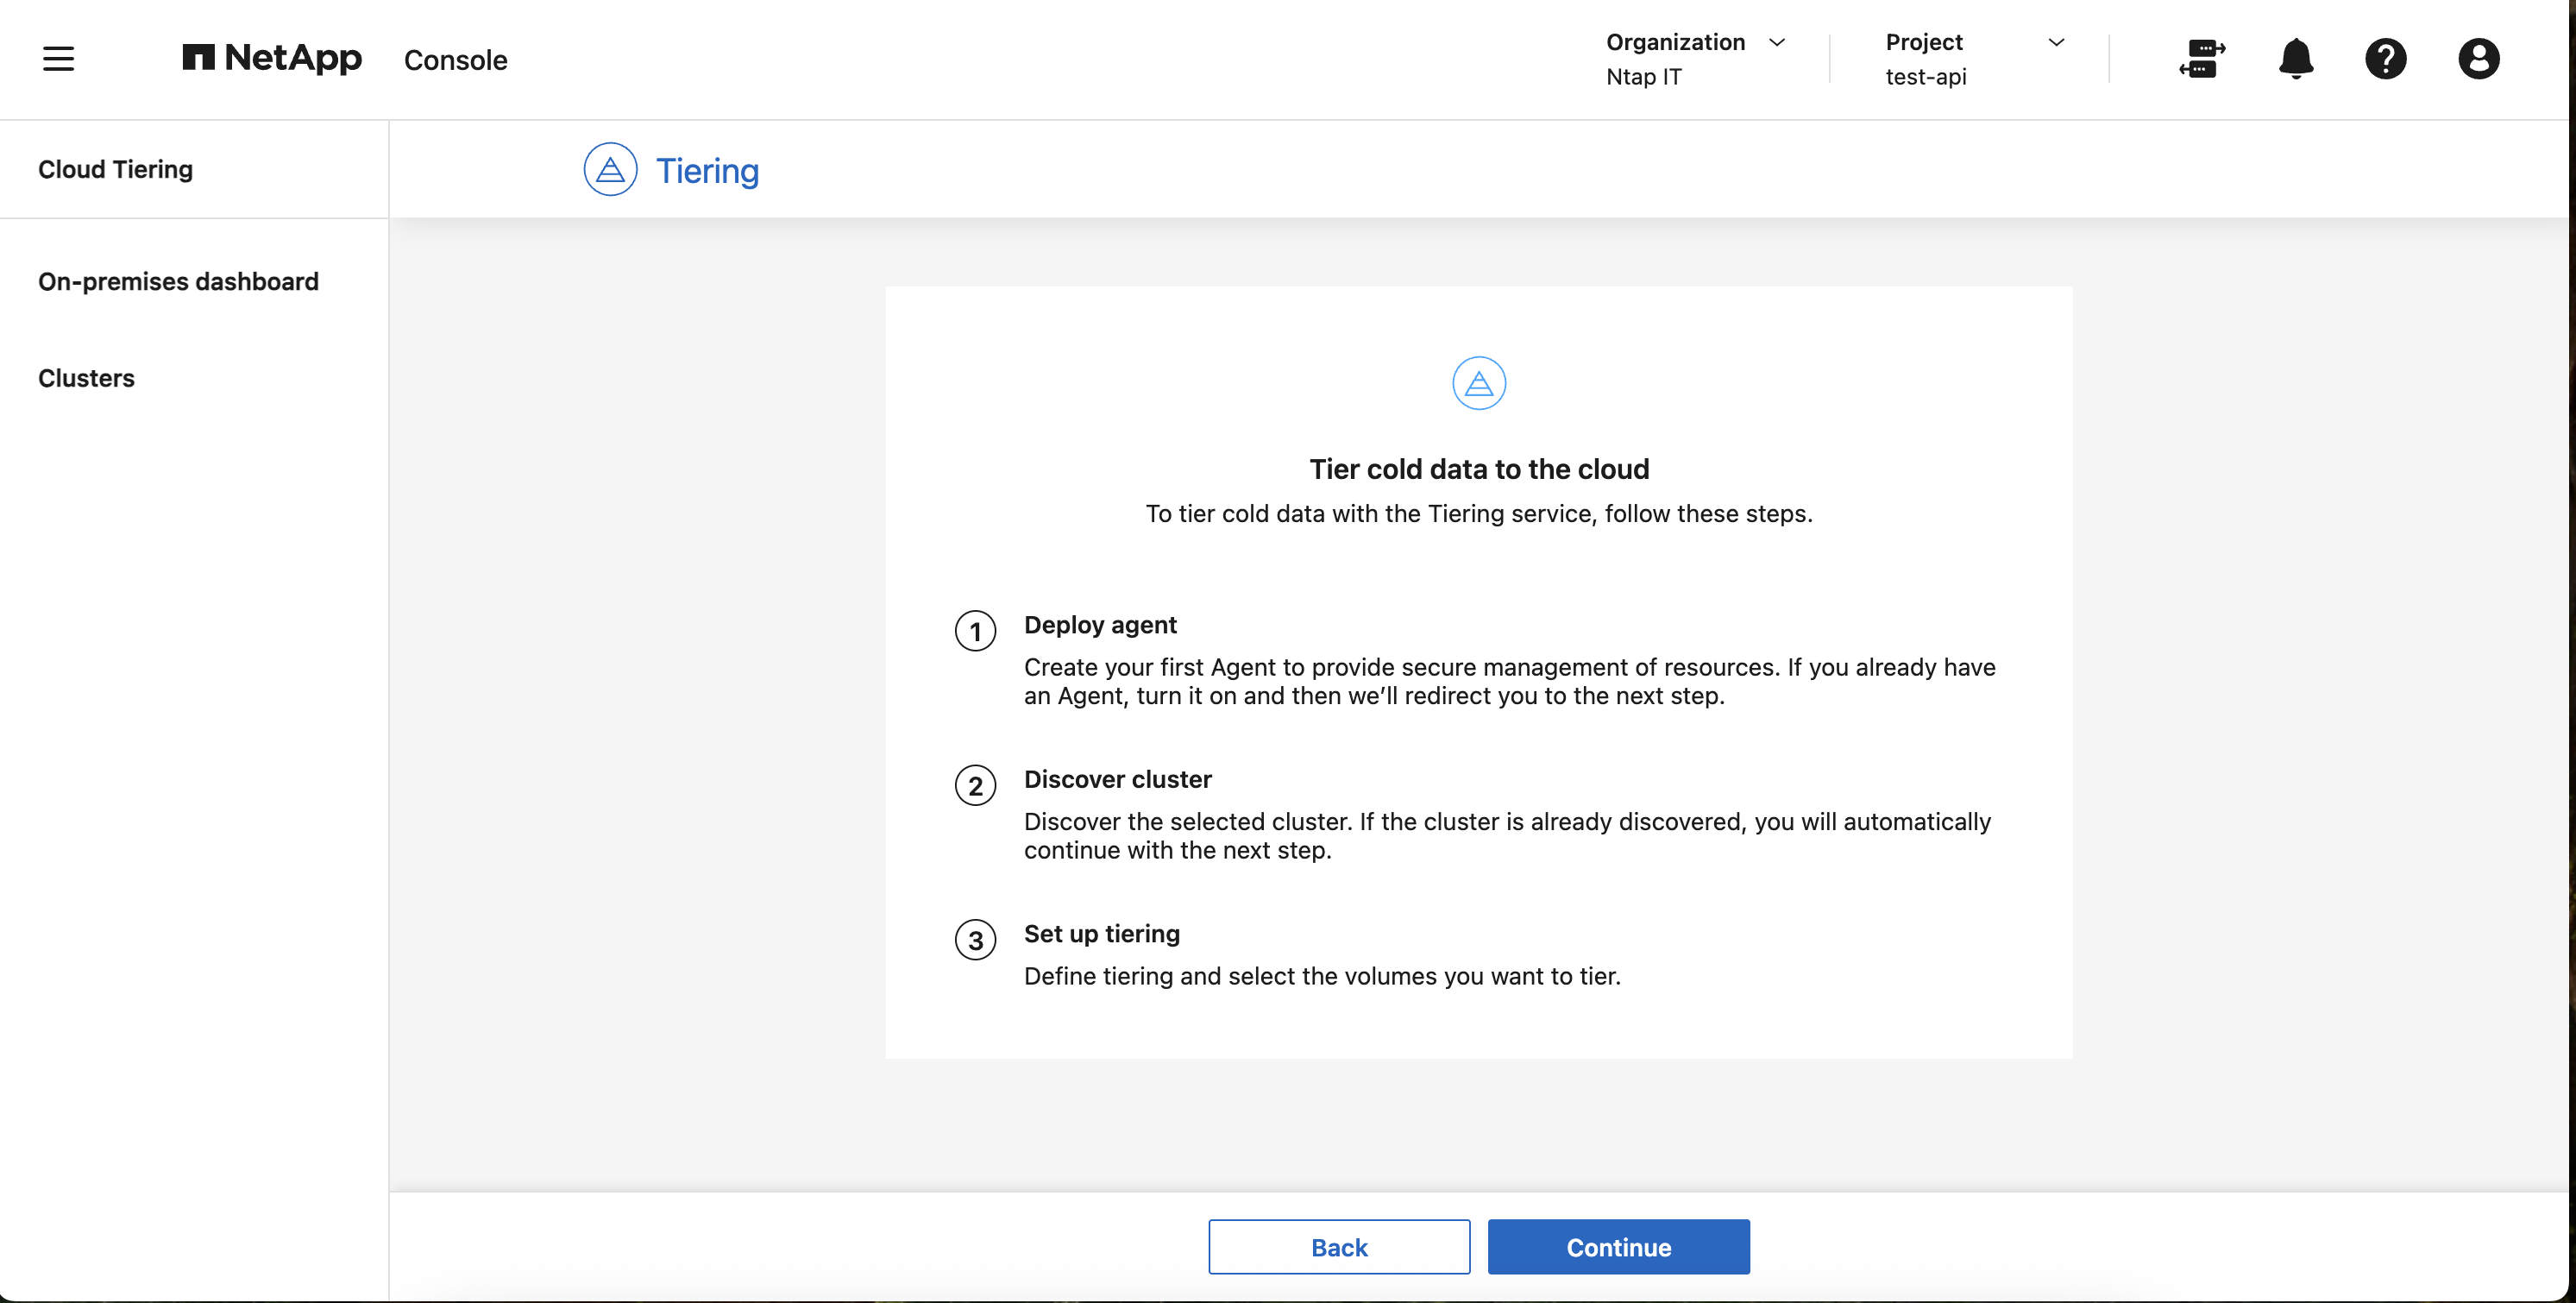Expand the Project dropdown chevron
This screenshot has height=1303, width=2576.
point(2056,42)
